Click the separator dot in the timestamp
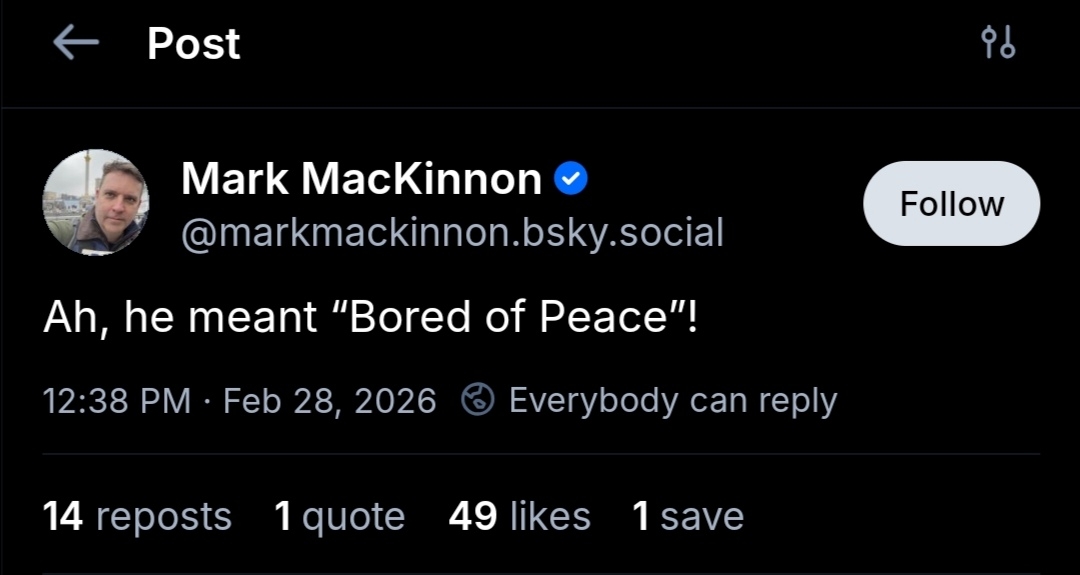Image resolution: width=1080 pixels, height=575 pixels. click(x=208, y=401)
